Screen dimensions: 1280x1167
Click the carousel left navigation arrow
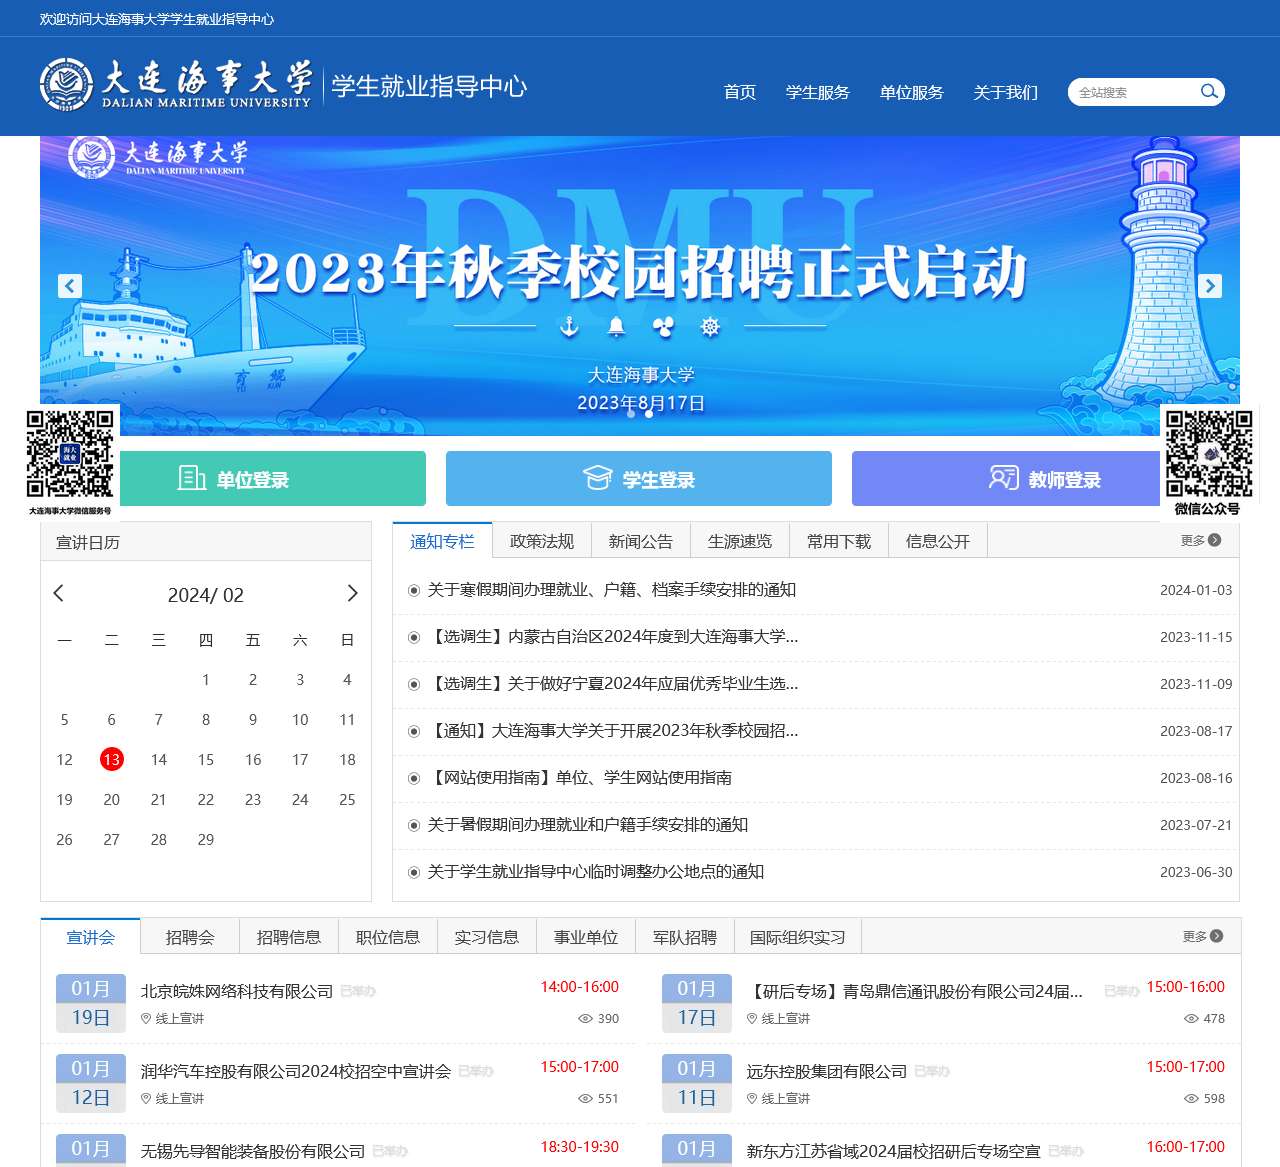68,286
